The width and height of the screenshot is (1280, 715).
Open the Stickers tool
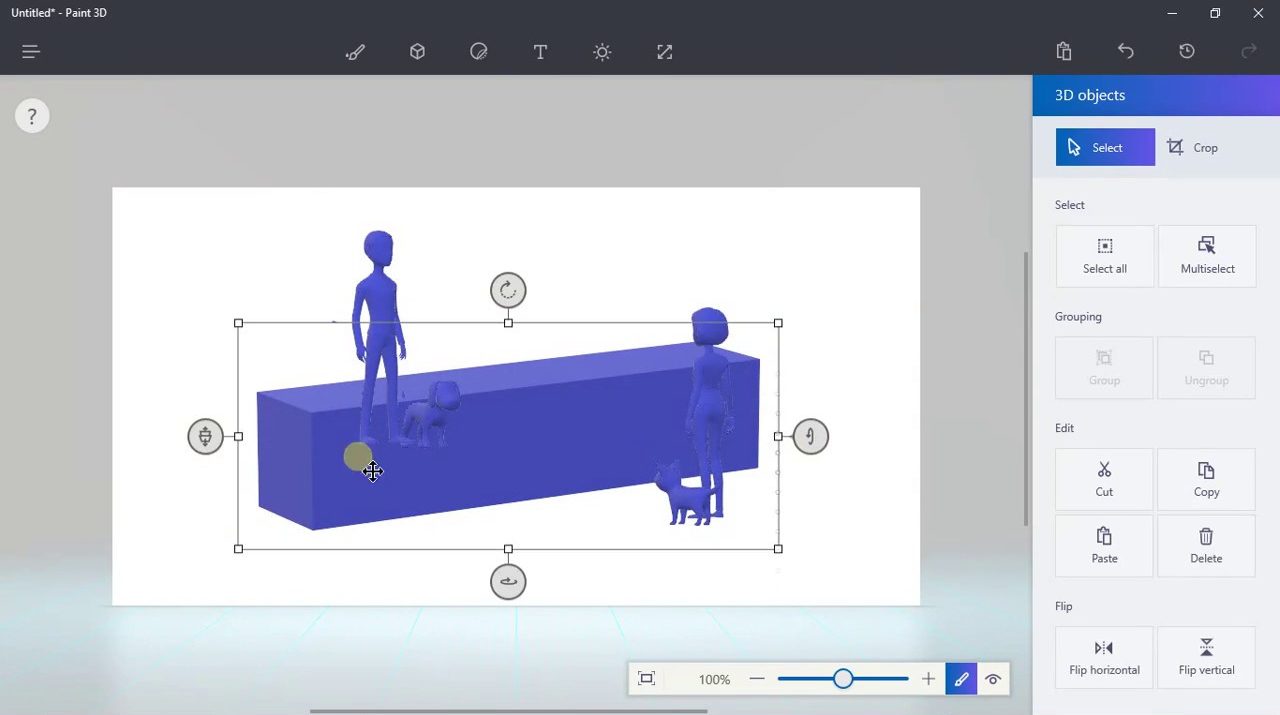click(479, 52)
